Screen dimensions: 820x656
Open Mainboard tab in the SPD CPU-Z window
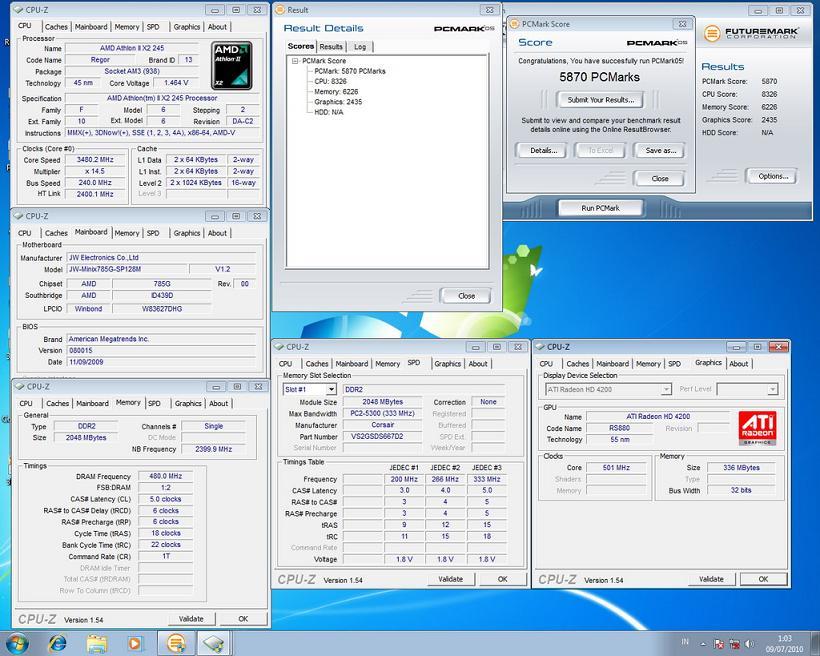[351, 364]
